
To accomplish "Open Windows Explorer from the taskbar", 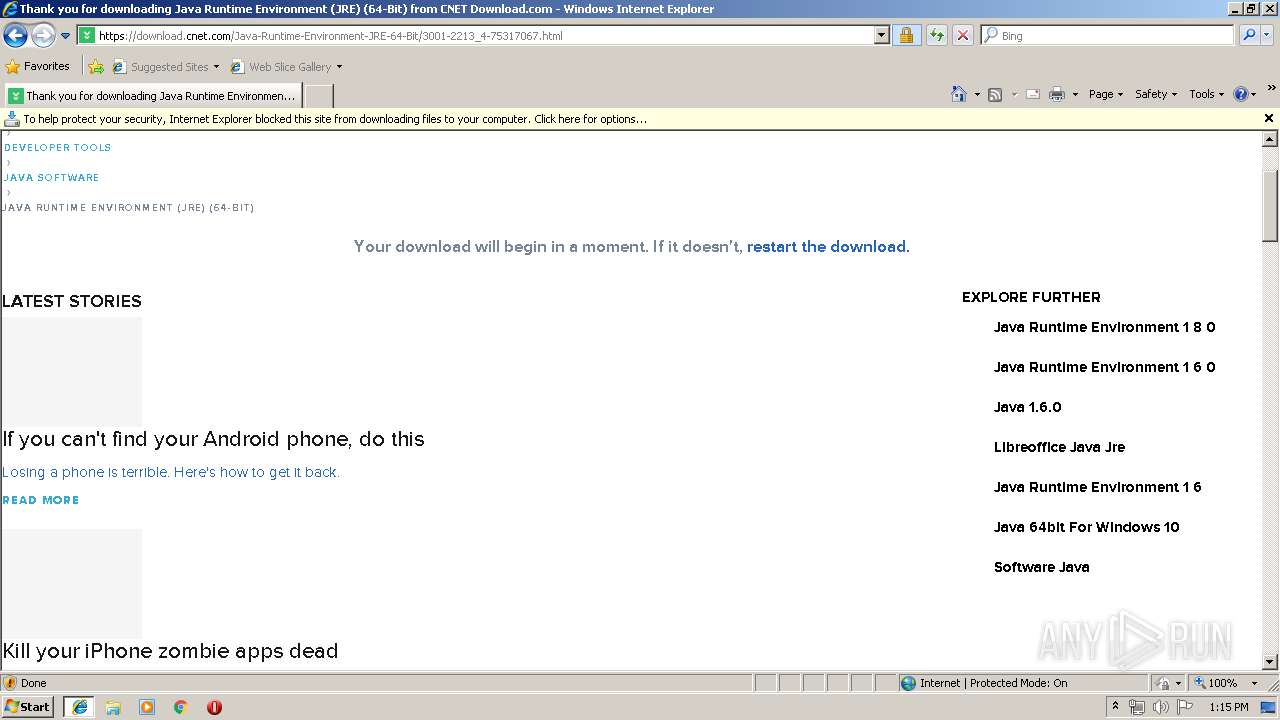I will [x=113, y=707].
